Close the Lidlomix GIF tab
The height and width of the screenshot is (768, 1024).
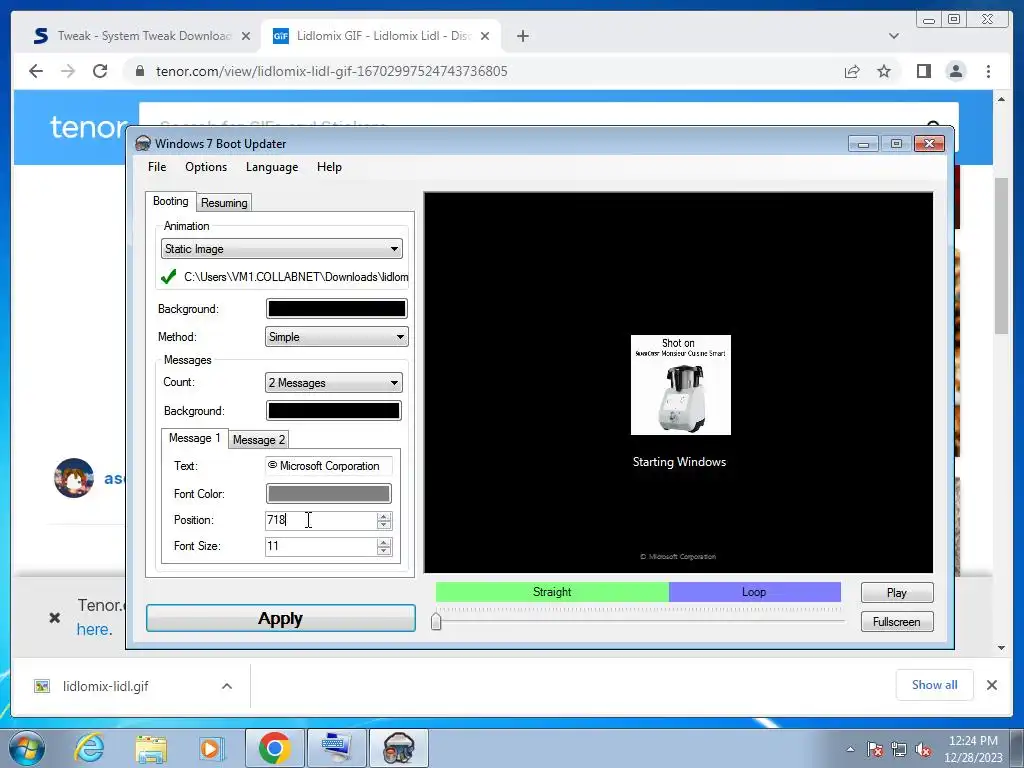(485, 37)
